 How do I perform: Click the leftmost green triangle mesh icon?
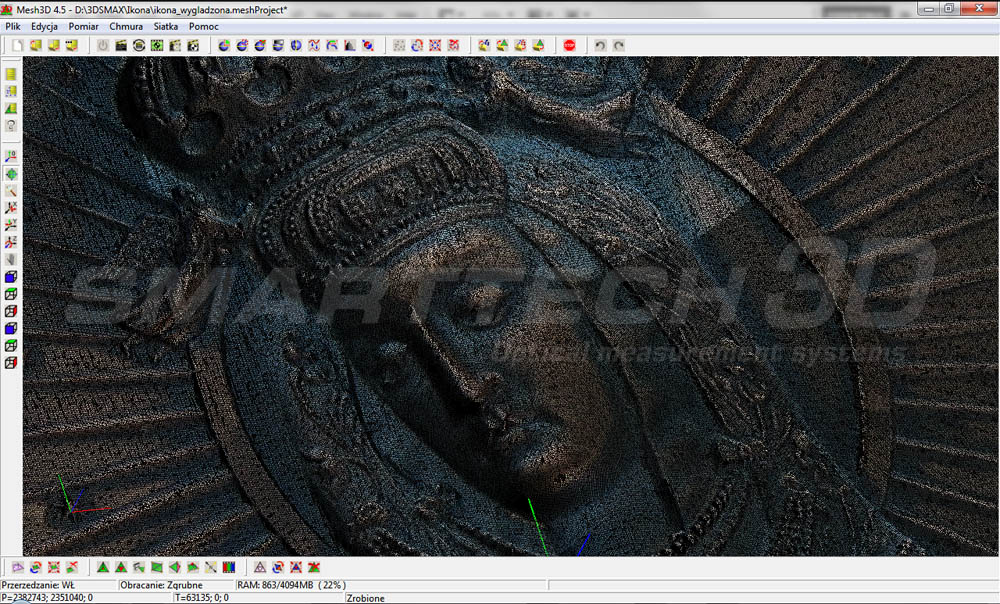pos(103,567)
